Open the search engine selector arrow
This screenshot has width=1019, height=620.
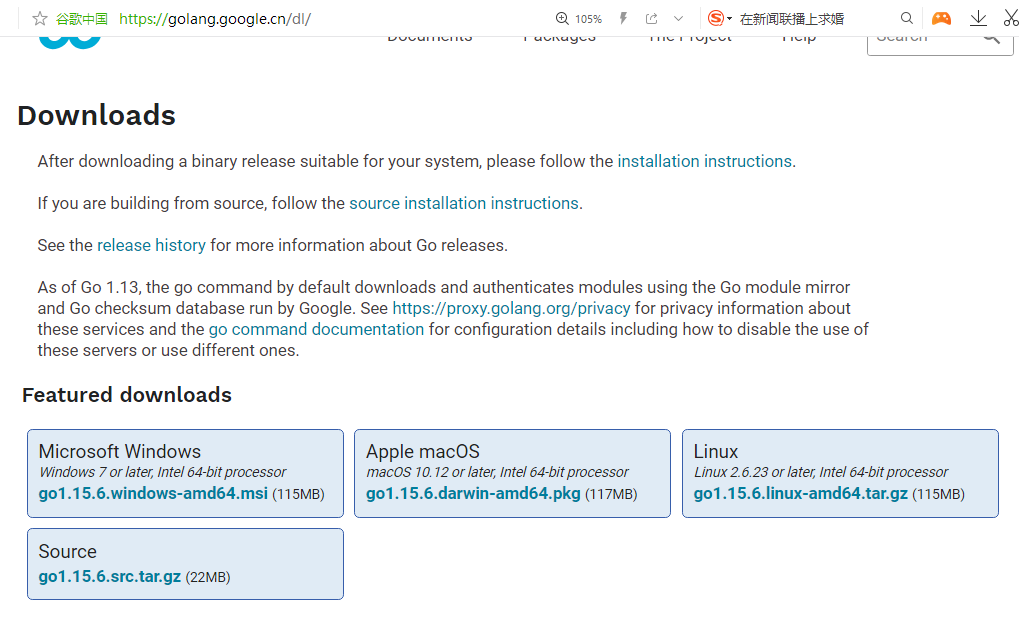[729, 19]
